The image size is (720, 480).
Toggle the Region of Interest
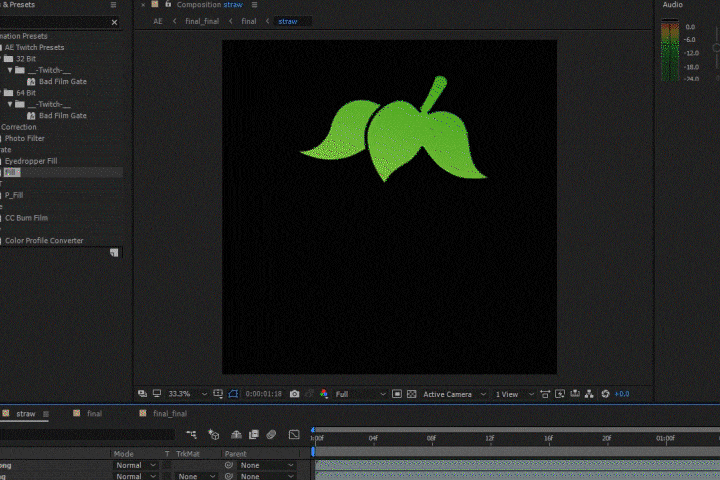[x=397, y=394]
